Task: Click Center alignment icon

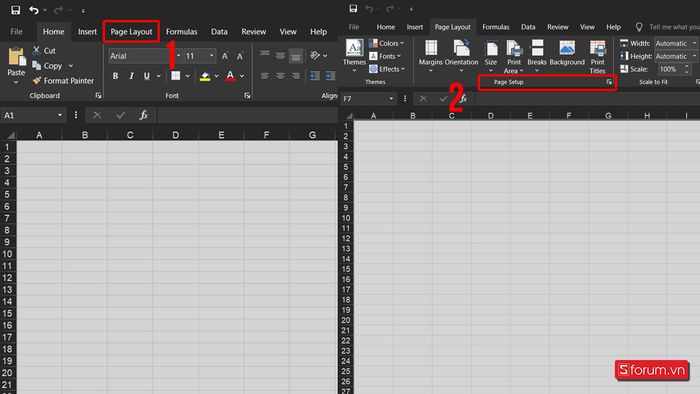Action: click(x=280, y=76)
